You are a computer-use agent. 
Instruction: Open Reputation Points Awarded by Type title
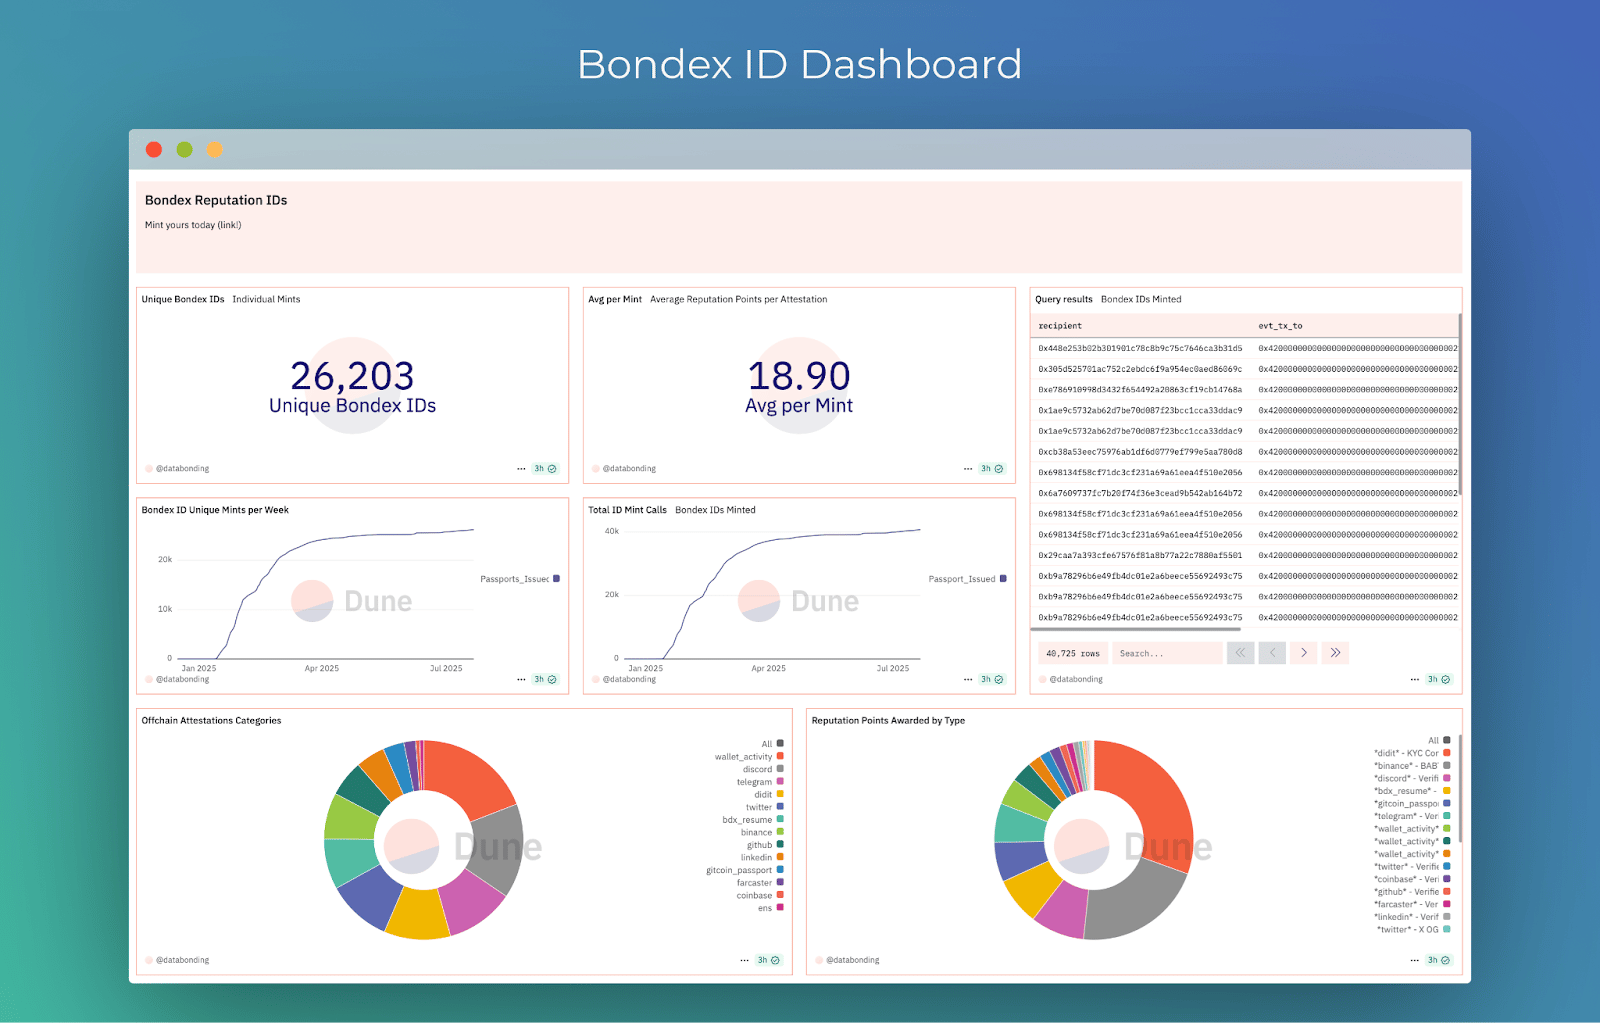(888, 721)
